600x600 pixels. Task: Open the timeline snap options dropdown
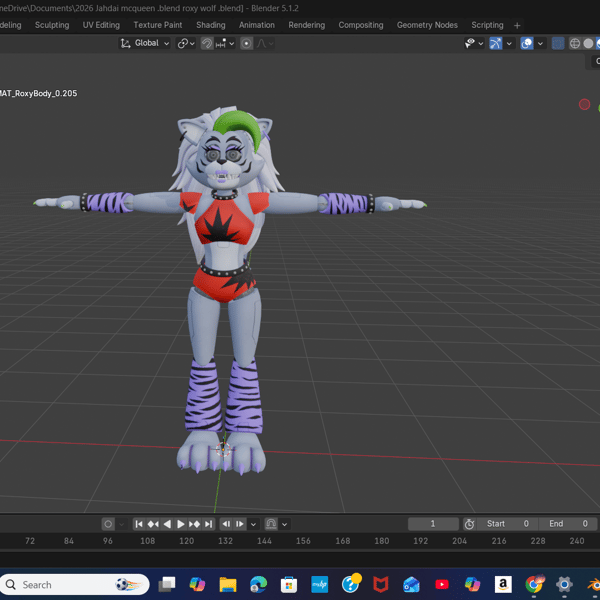point(285,524)
